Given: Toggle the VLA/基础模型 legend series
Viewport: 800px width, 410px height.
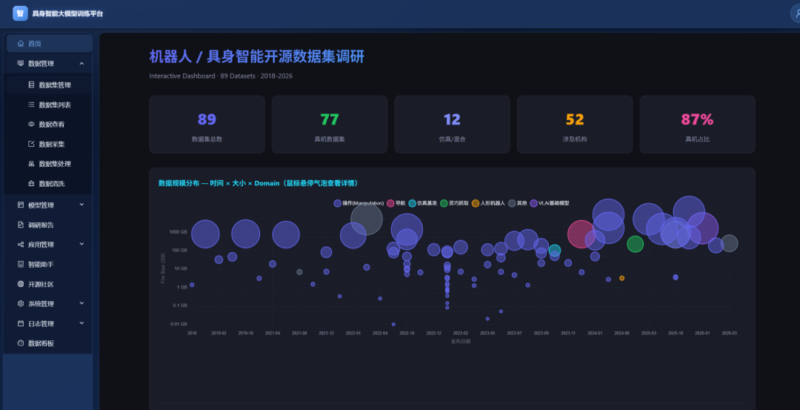Looking at the screenshot, I should (549, 203).
